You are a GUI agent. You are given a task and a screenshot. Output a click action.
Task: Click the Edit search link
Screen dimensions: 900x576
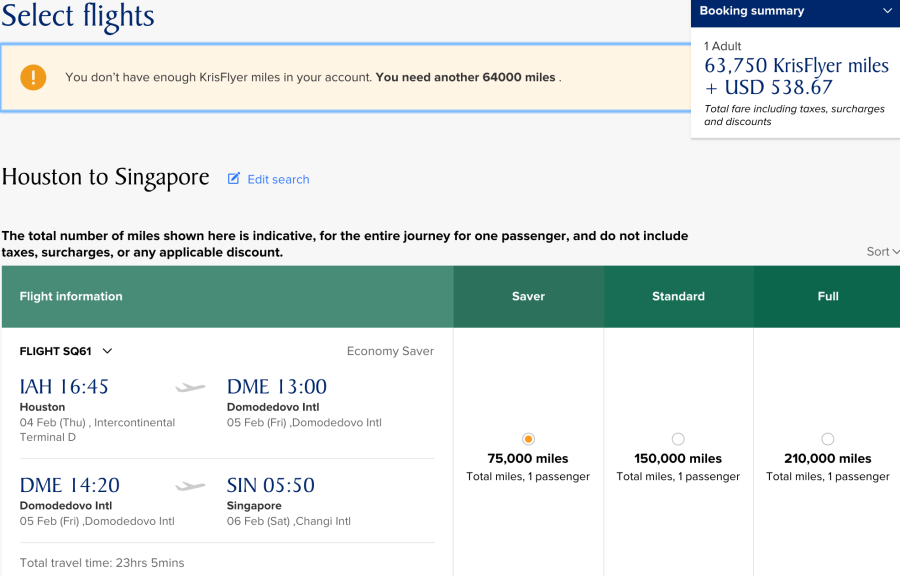[278, 179]
